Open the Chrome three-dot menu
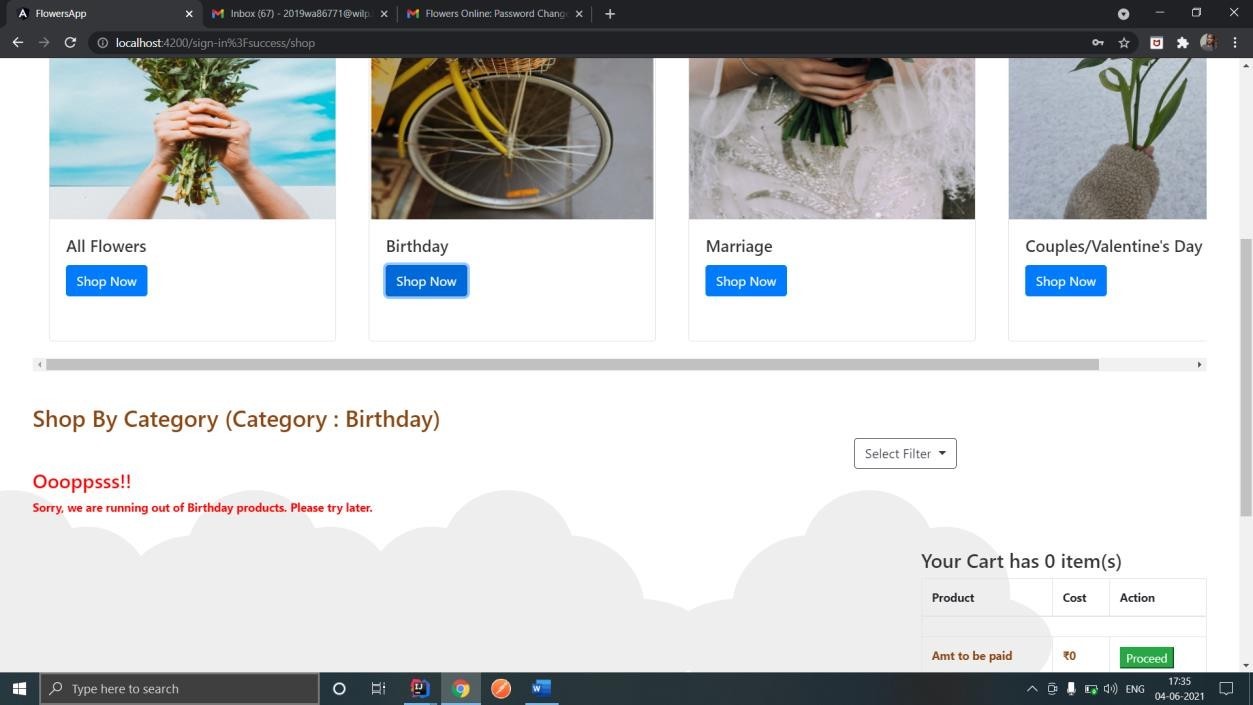This screenshot has height=705, width=1253. coord(1236,42)
